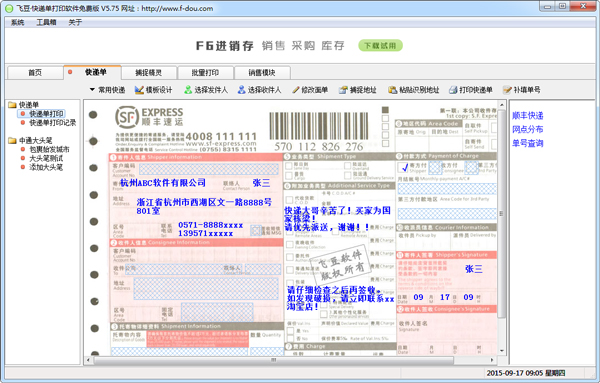Select 添加大头笔 tree item

pos(46,167)
